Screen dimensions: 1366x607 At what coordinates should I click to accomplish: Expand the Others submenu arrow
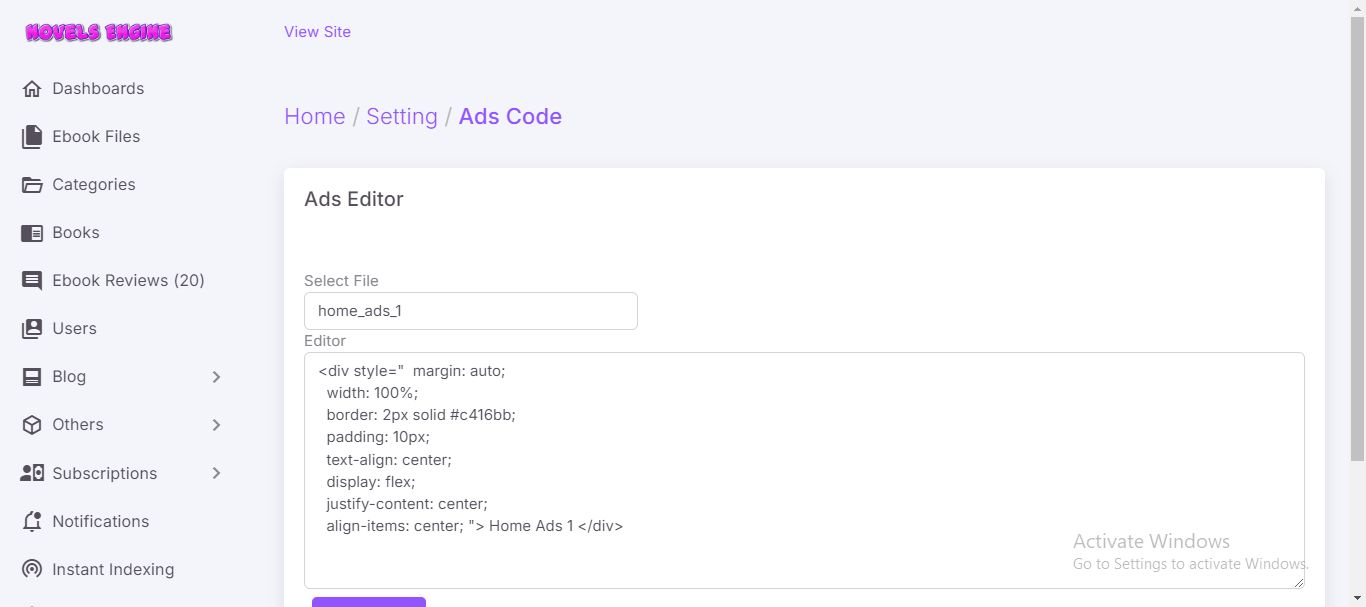(x=217, y=425)
